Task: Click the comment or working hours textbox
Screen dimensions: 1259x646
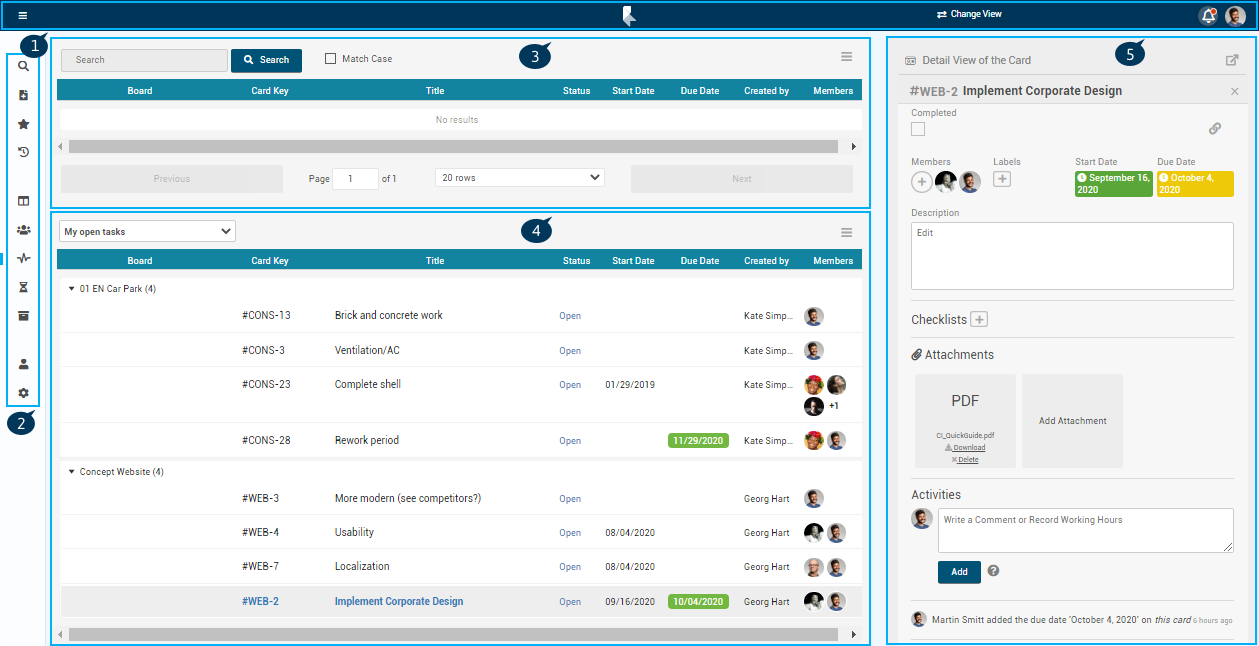Action: (1085, 530)
